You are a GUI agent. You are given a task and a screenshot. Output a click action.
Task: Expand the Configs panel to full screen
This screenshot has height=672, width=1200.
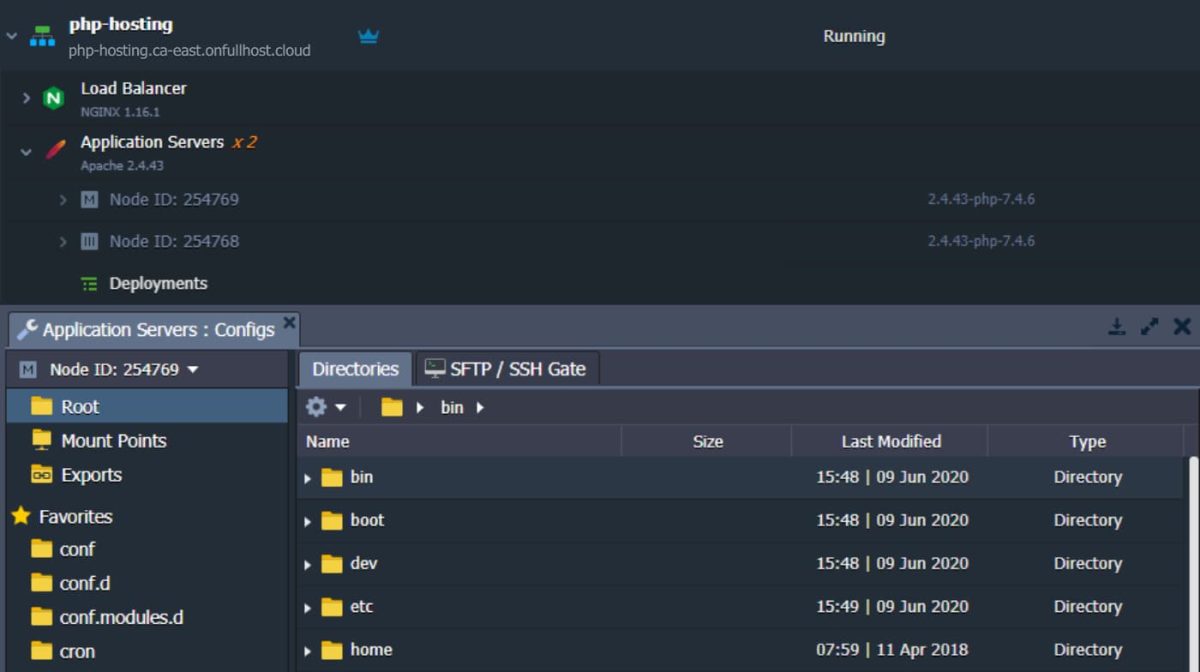click(x=1149, y=327)
